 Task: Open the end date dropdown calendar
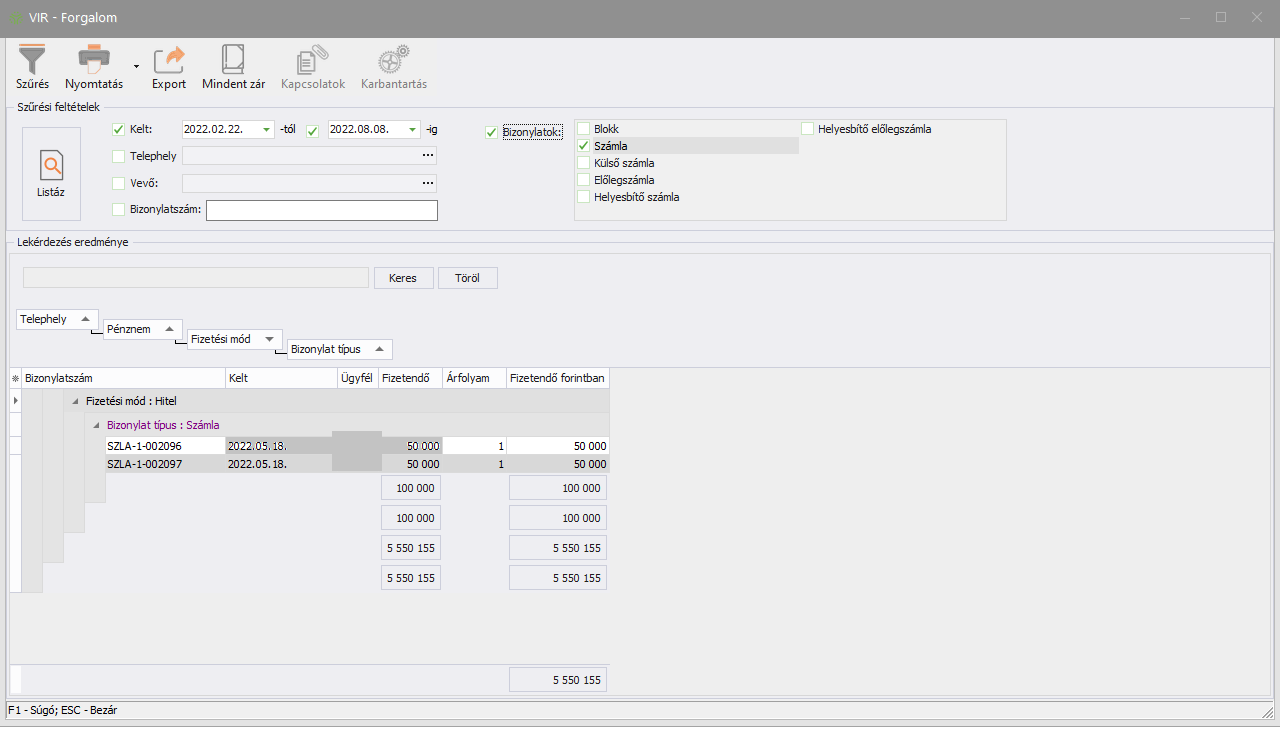[412, 129]
